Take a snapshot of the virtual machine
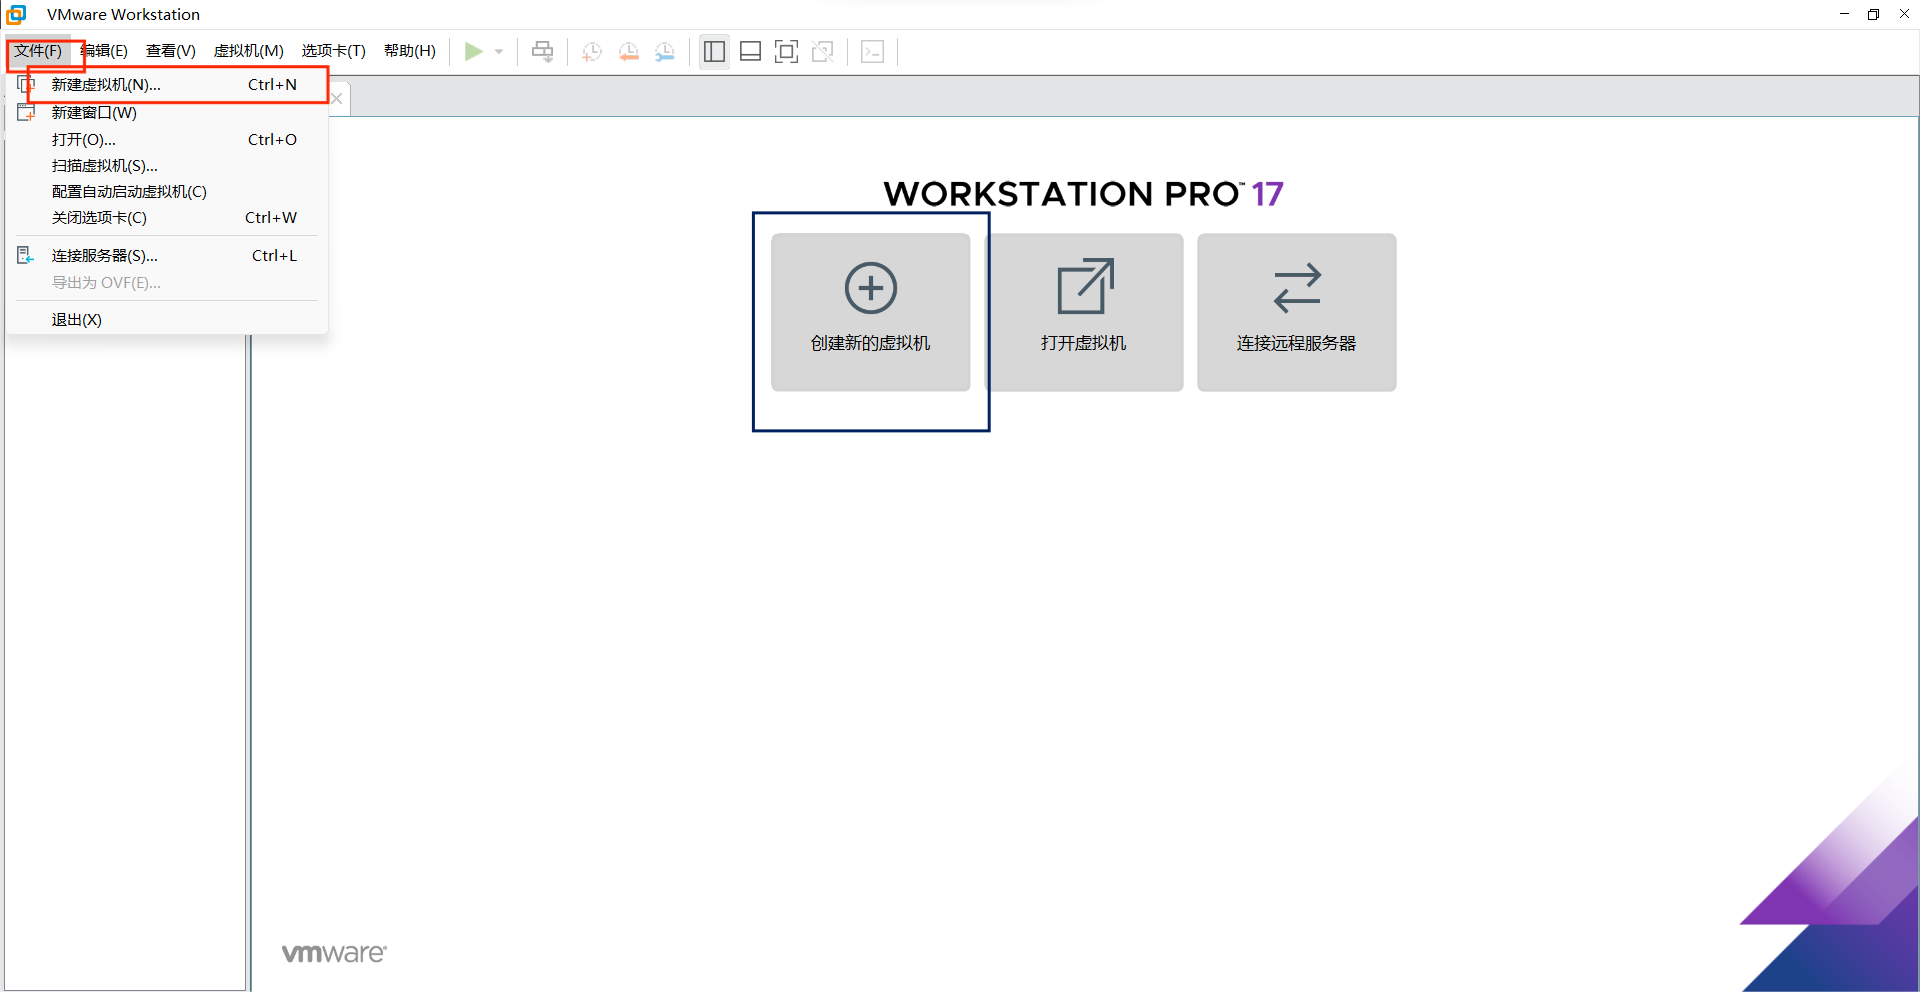Screen dimensions: 1920x992 click(x=591, y=51)
